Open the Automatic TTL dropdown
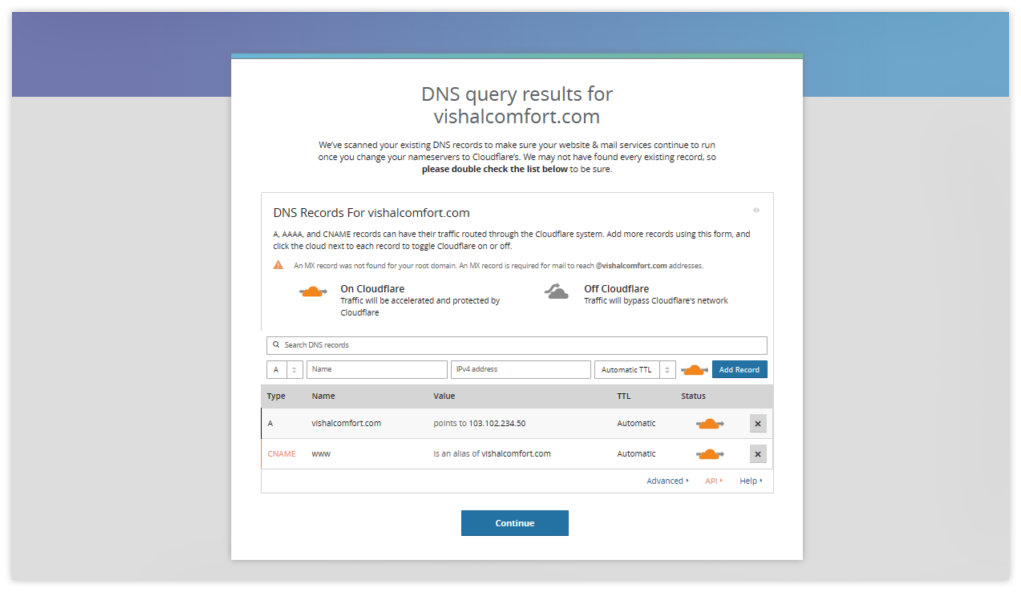This screenshot has width=1021, height=592. (635, 370)
